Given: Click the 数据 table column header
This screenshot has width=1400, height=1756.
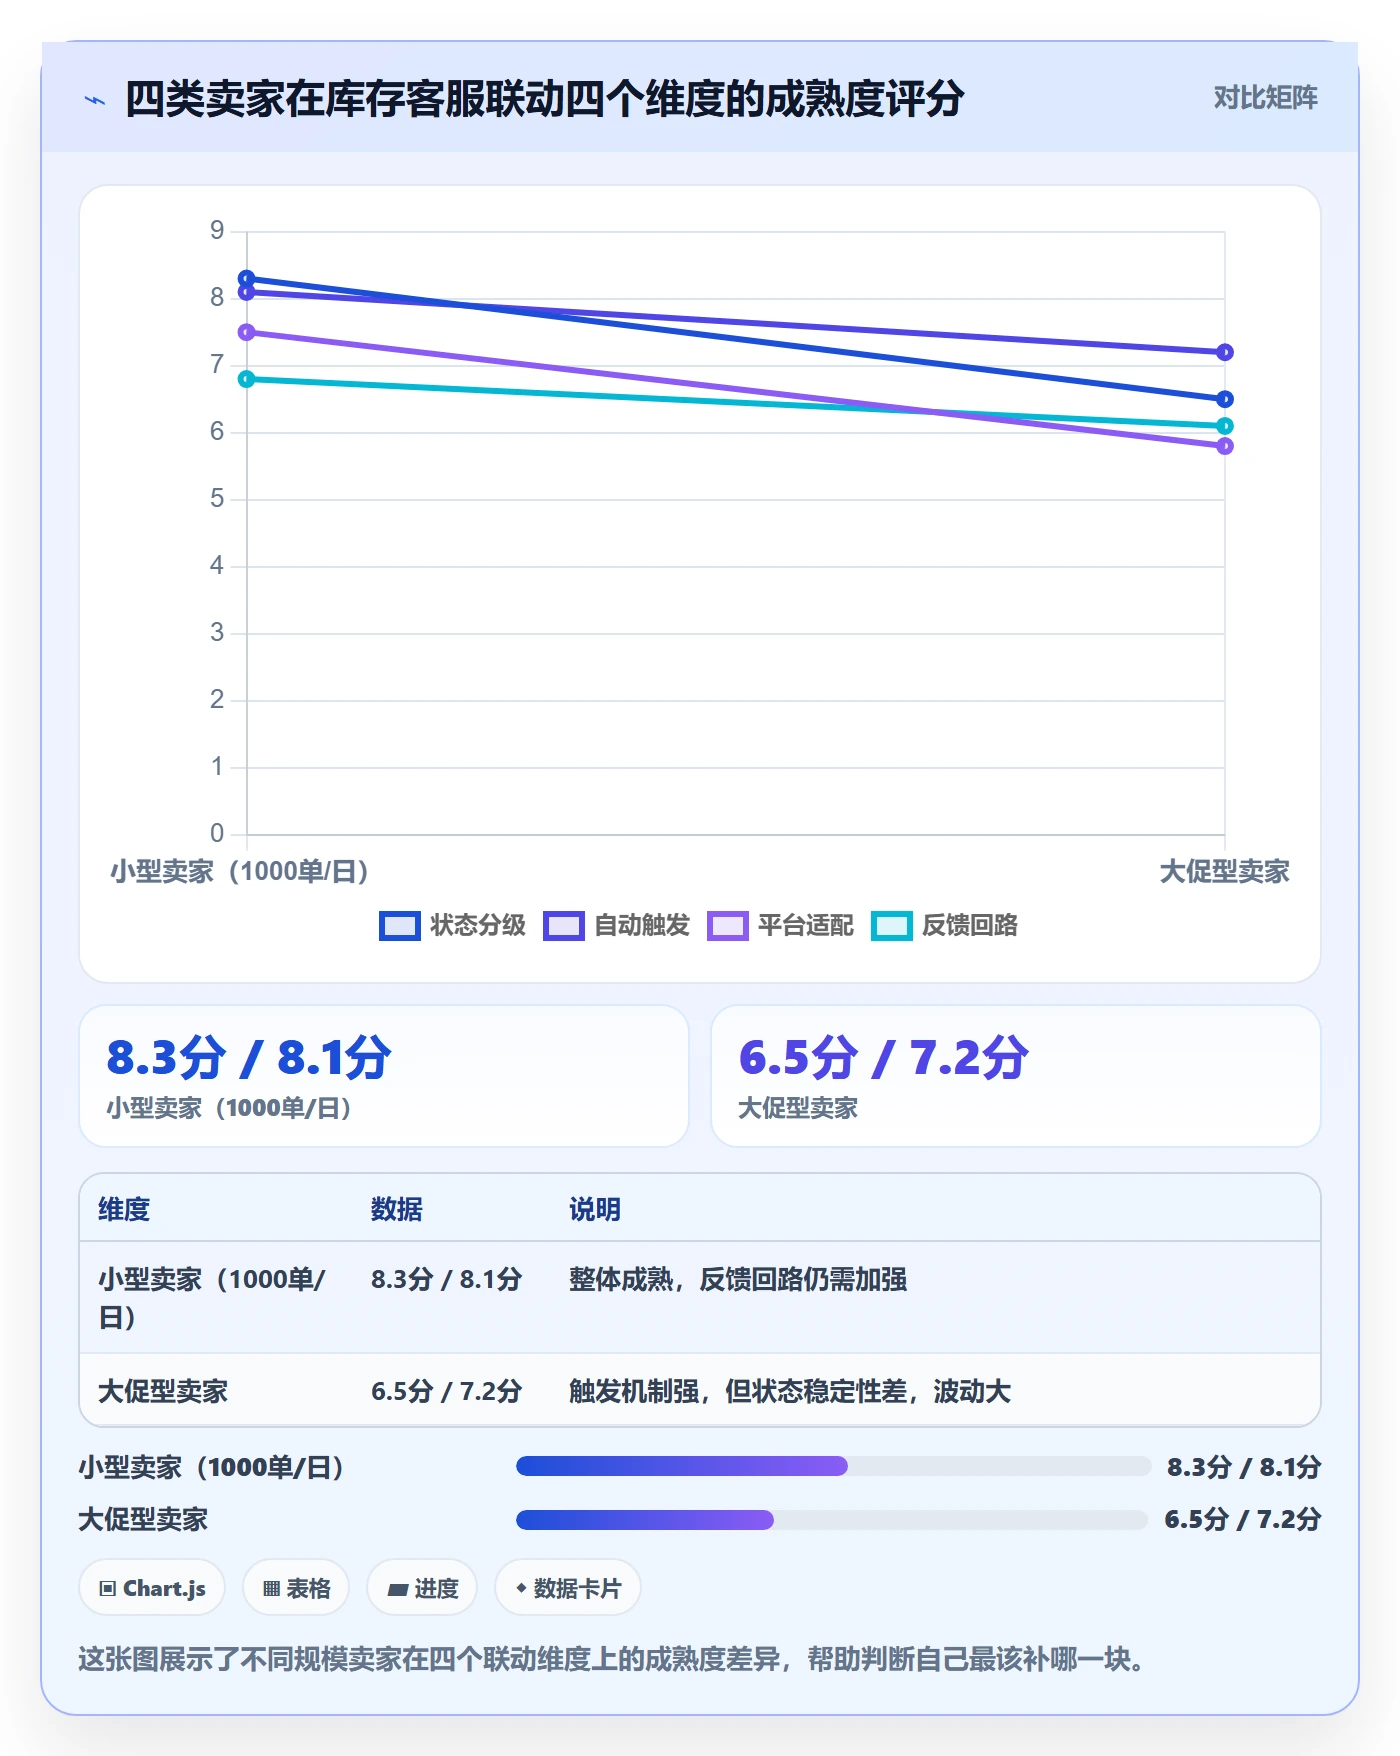Looking at the screenshot, I should coord(396,1209).
